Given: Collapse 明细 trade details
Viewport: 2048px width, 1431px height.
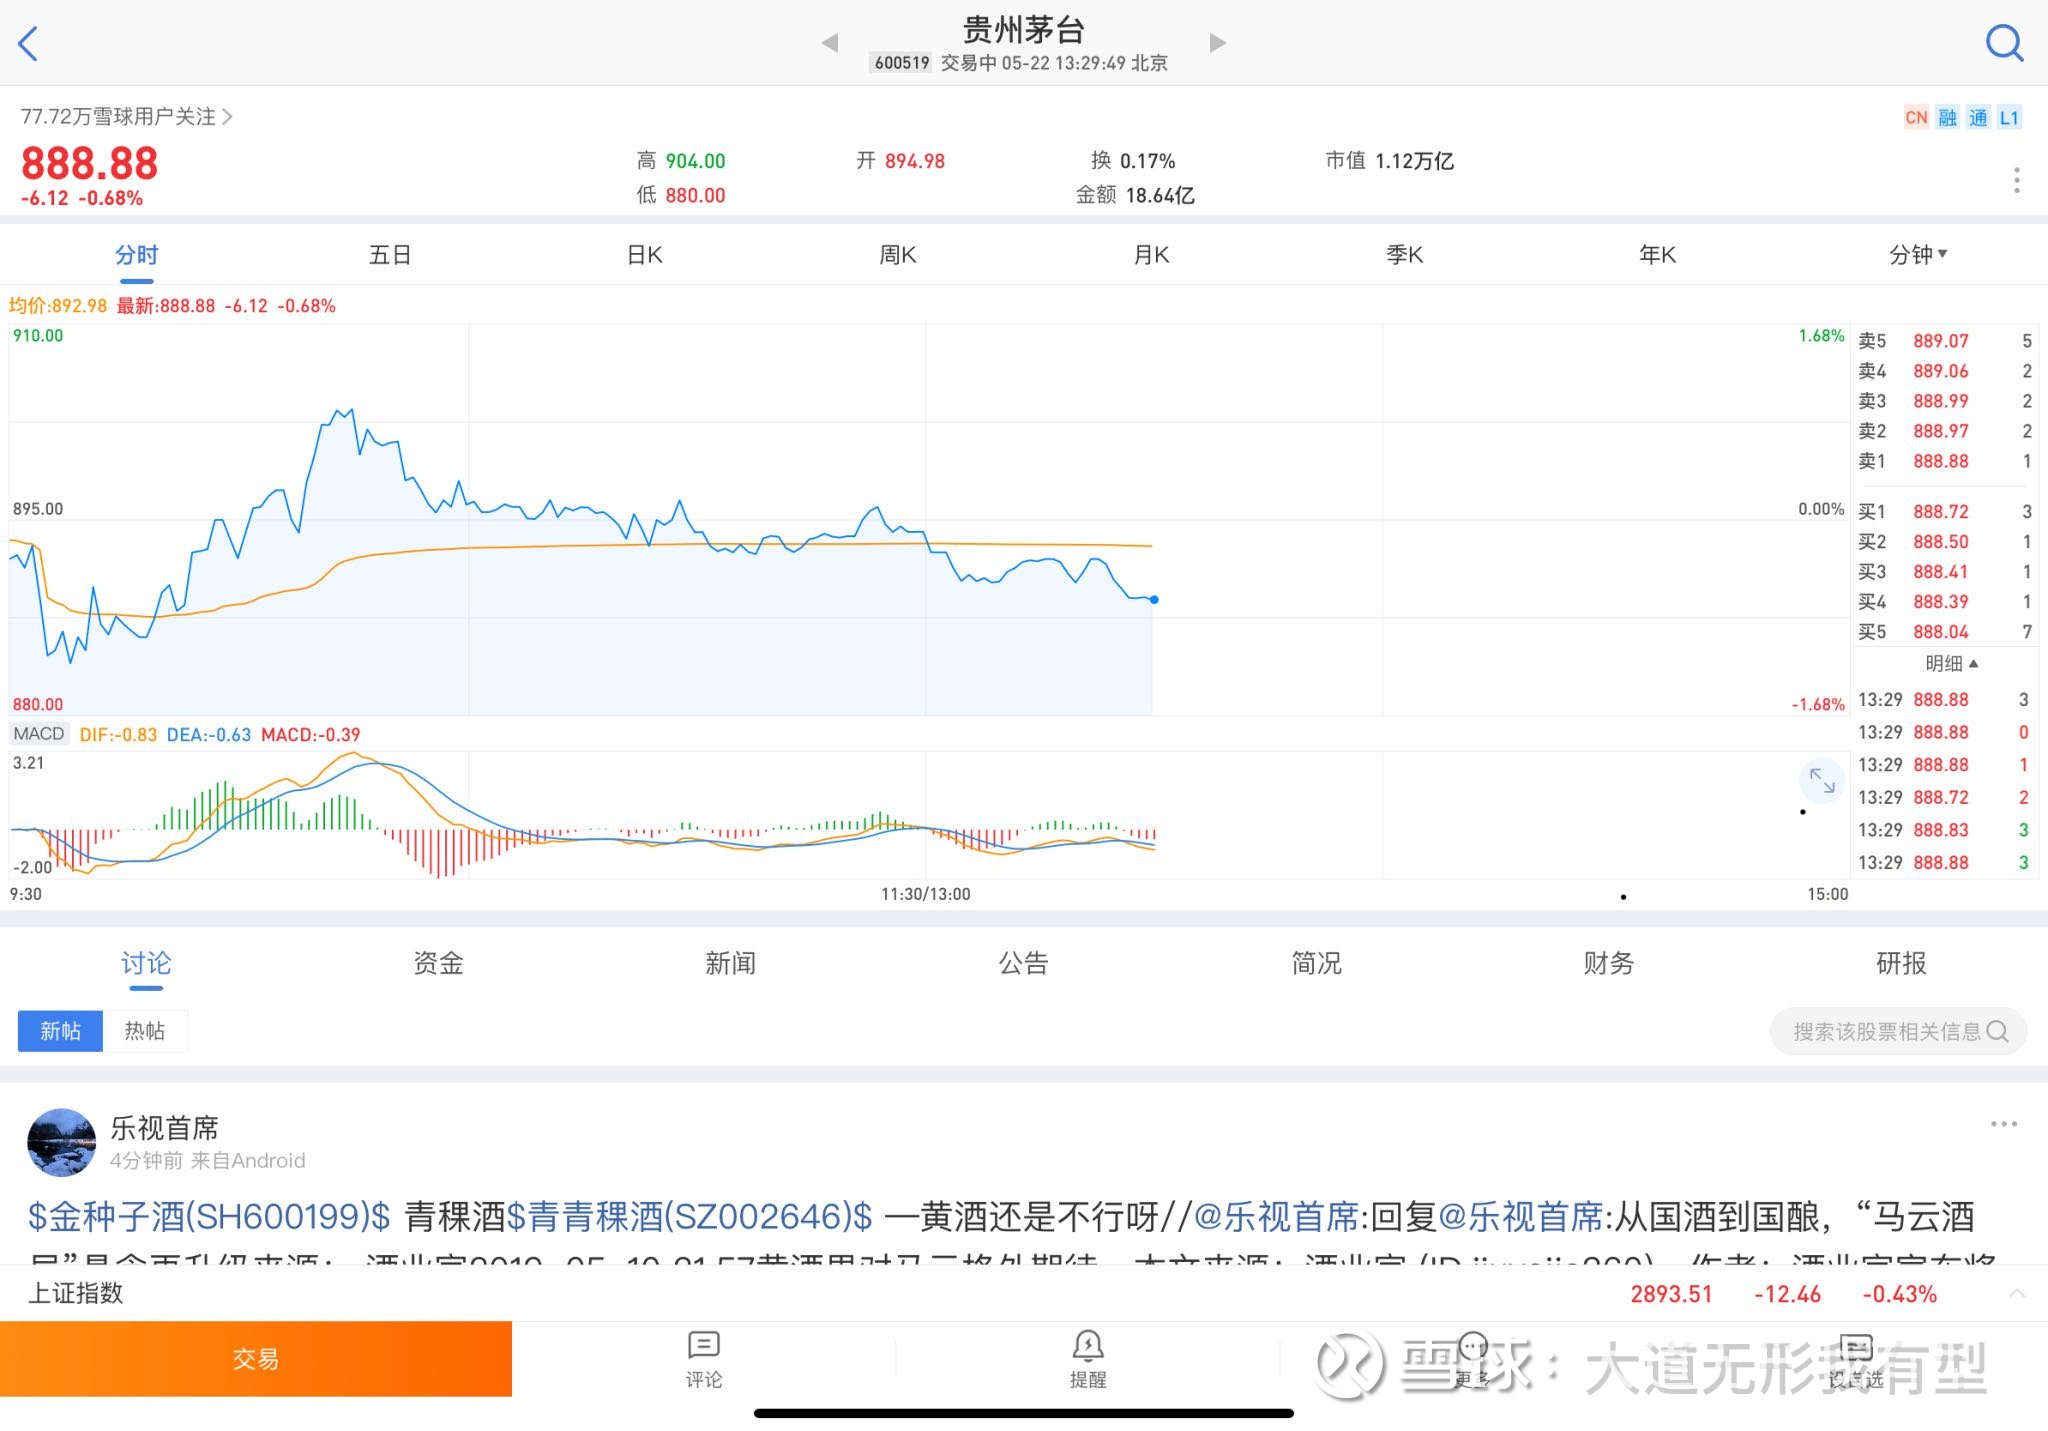Looking at the screenshot, I should point(1951,663).
